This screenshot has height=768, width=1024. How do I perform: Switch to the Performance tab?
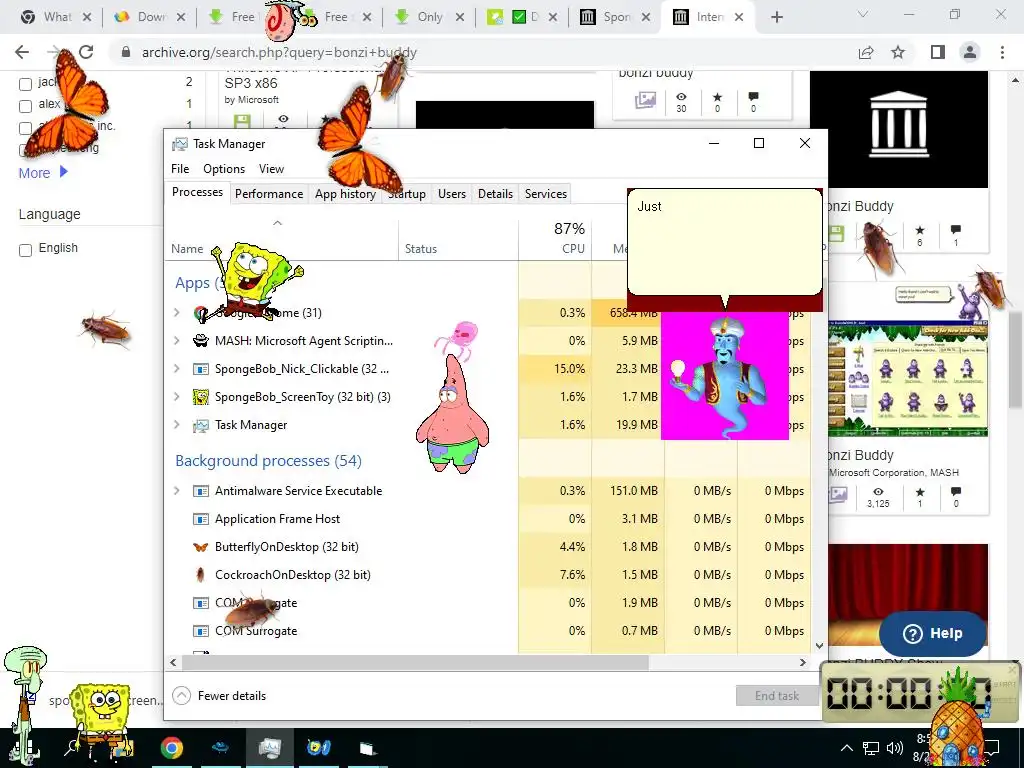pyautogui.click(x=269, y=194)
